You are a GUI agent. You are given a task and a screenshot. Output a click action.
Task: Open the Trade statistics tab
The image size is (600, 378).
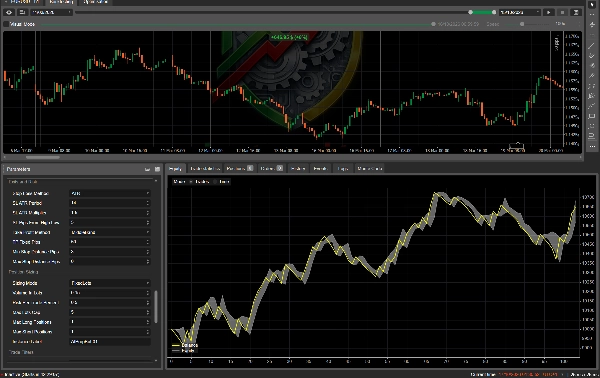(205, 168)
